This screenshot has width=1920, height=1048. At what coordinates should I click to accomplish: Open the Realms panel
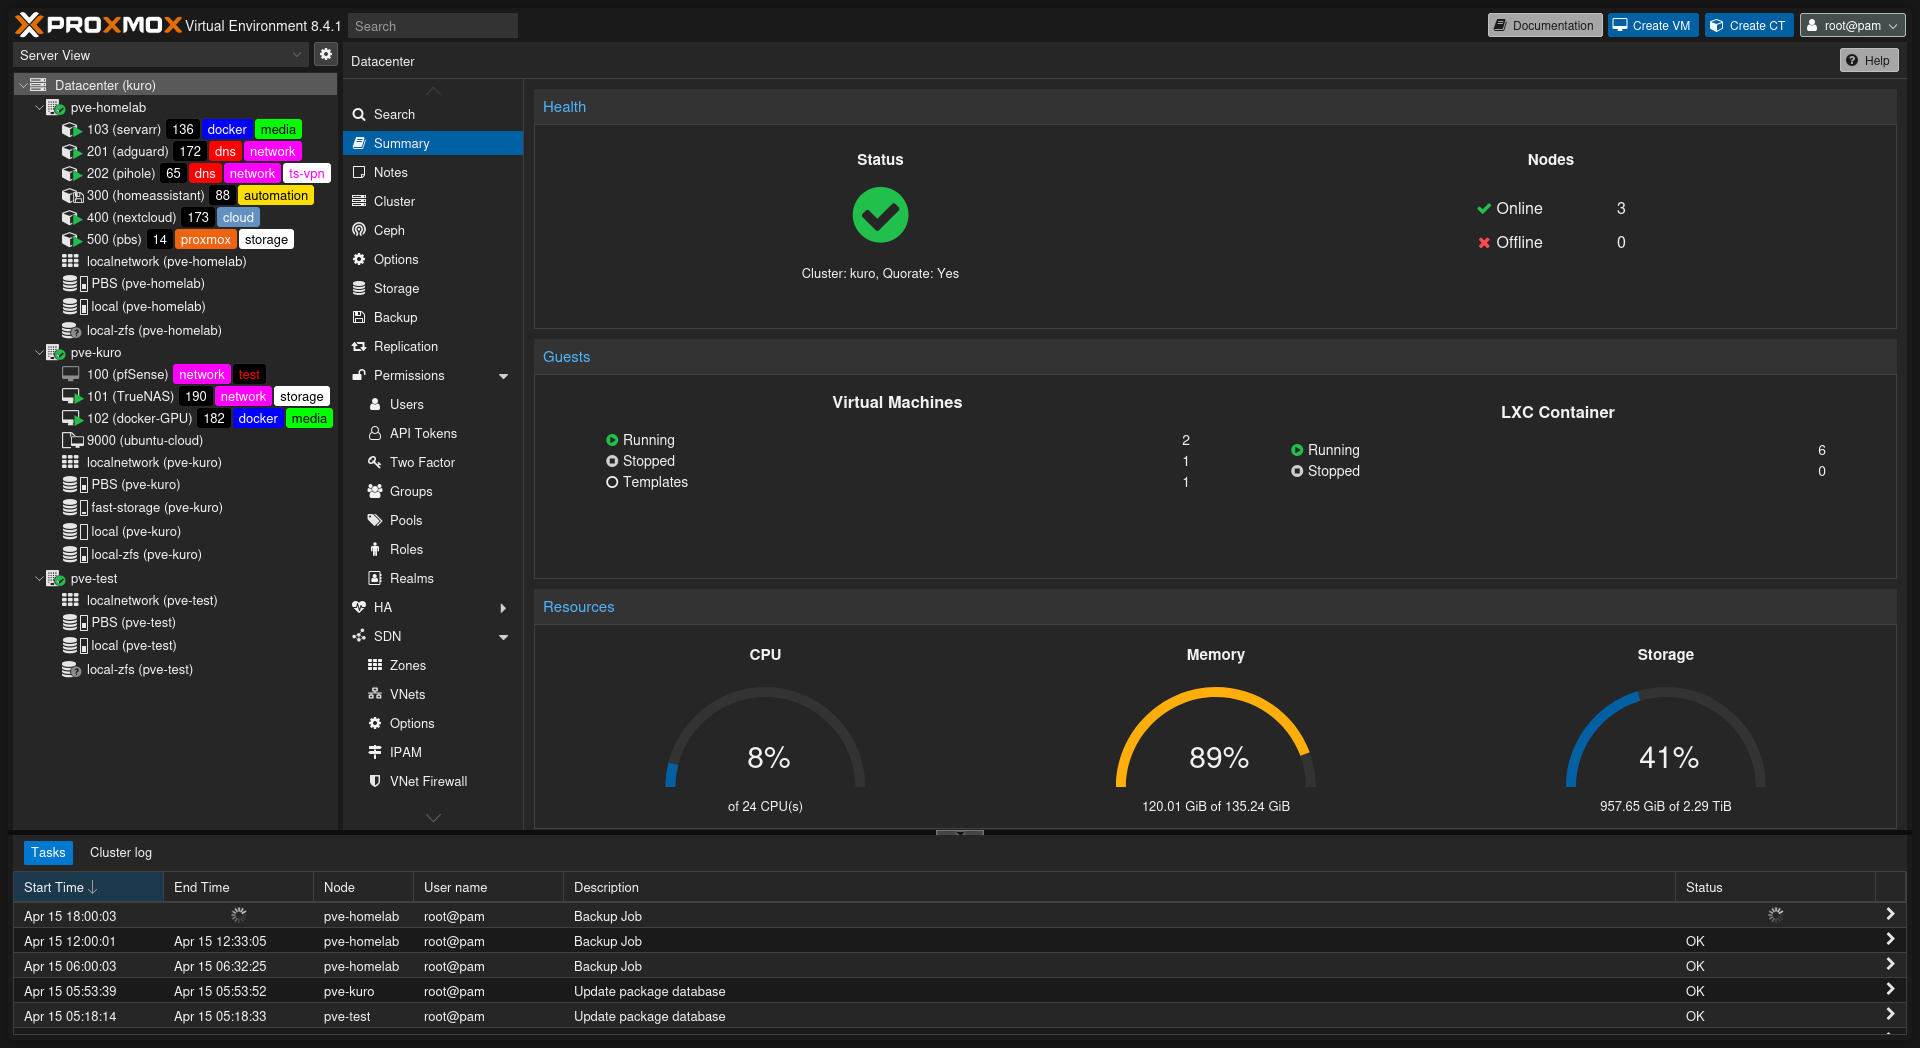pyautogui.click(x=410, y=578)
